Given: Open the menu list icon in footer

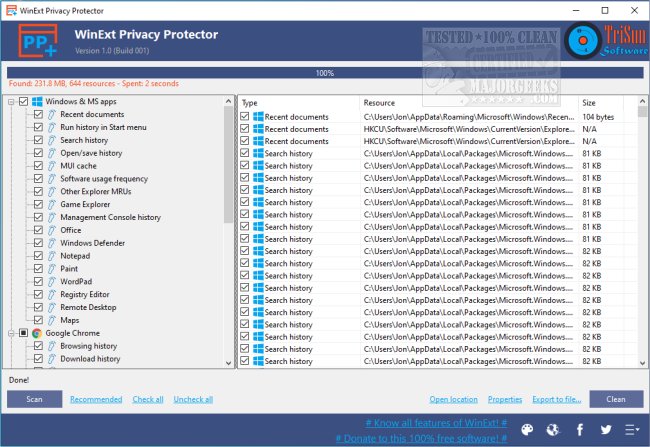Looking at the screenshot, I should 632,430.
